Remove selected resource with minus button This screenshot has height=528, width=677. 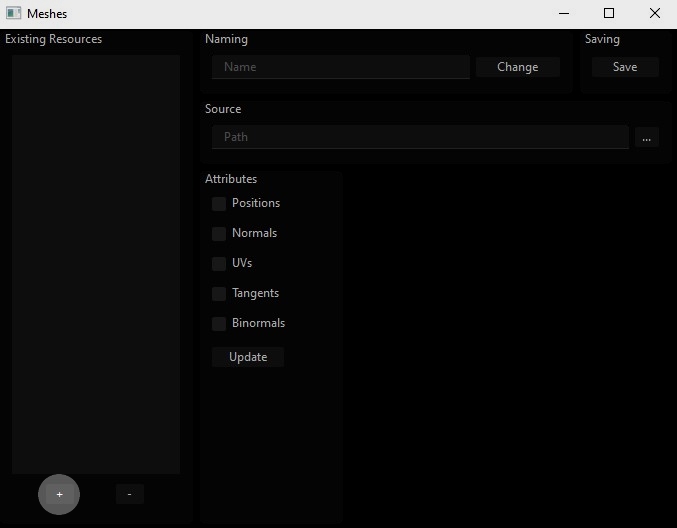[130, 494]
